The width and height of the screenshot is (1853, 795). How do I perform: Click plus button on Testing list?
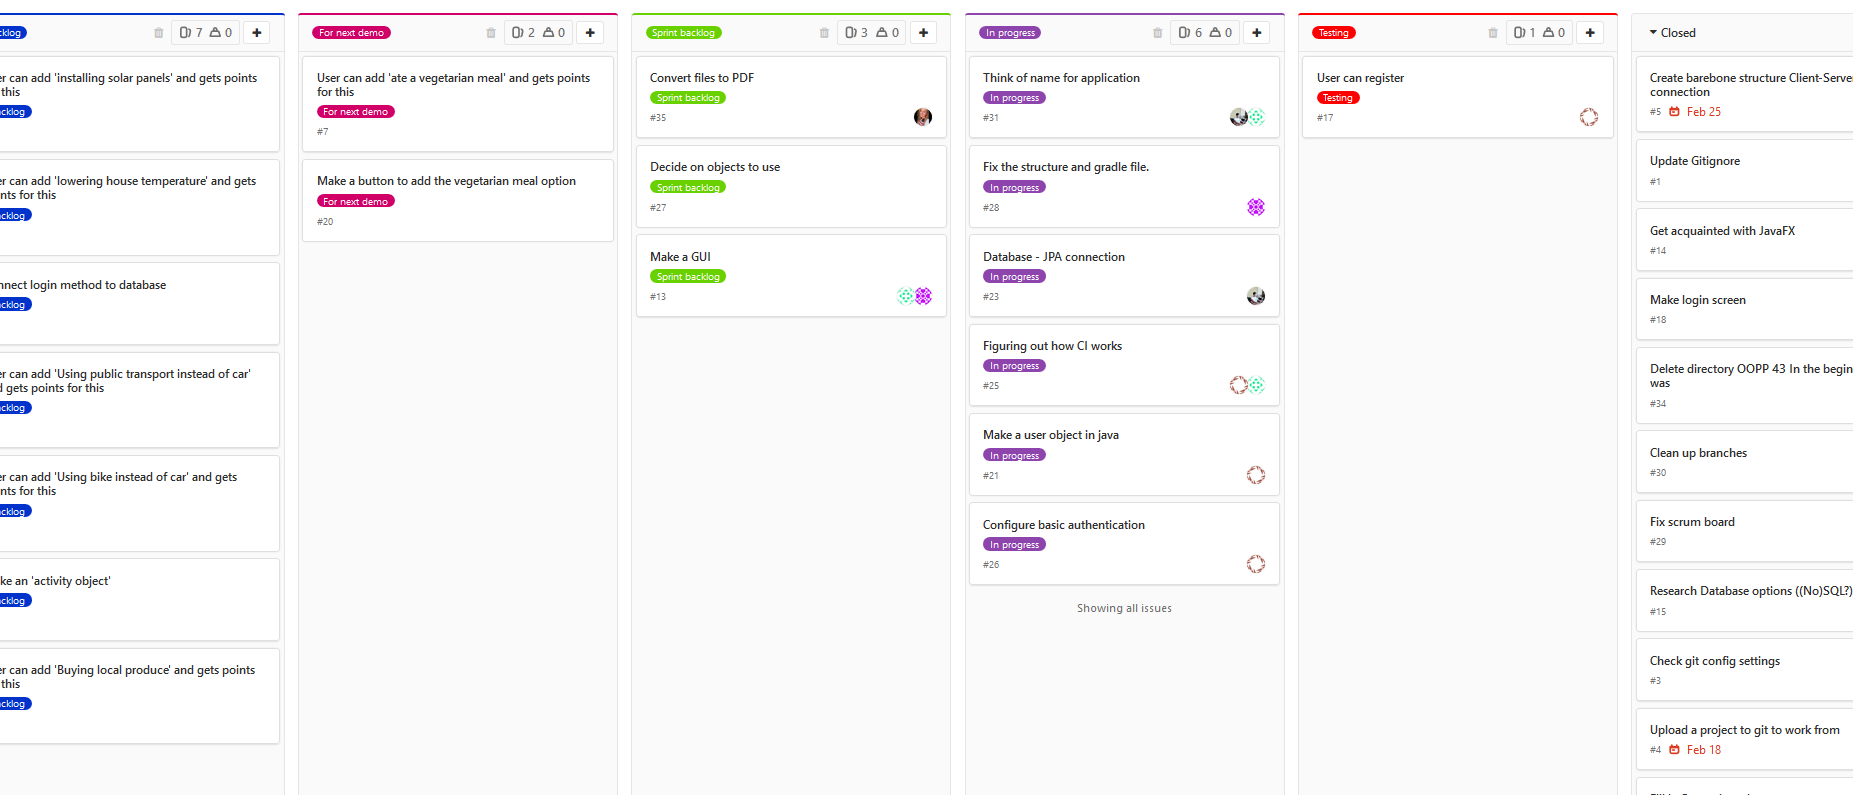pos(1589,33)
